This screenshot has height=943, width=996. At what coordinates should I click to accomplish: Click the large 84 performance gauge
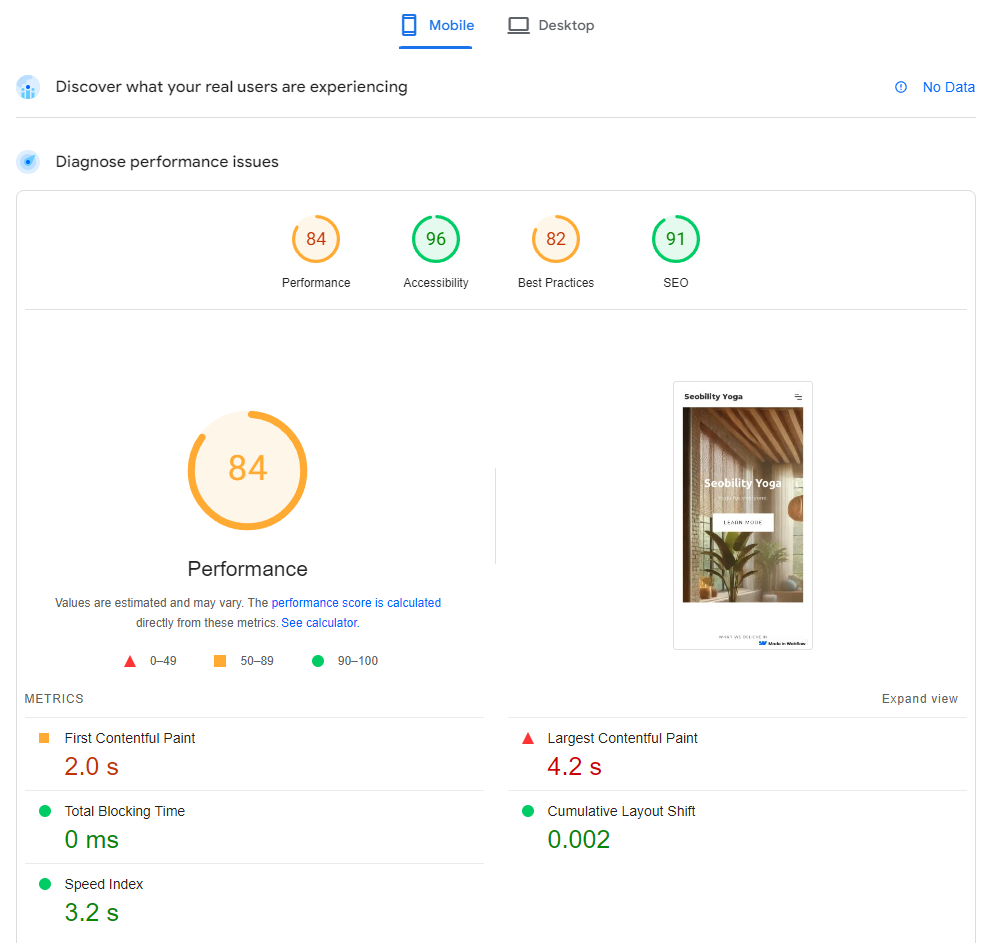tap(248, 471)
